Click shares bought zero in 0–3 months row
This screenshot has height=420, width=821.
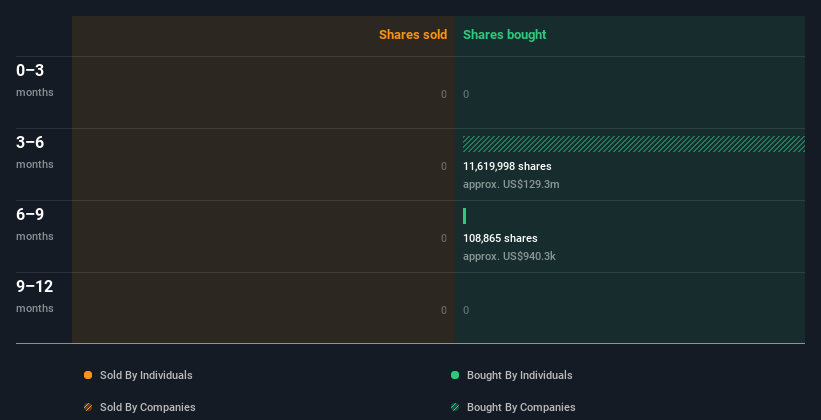(466, 94)
